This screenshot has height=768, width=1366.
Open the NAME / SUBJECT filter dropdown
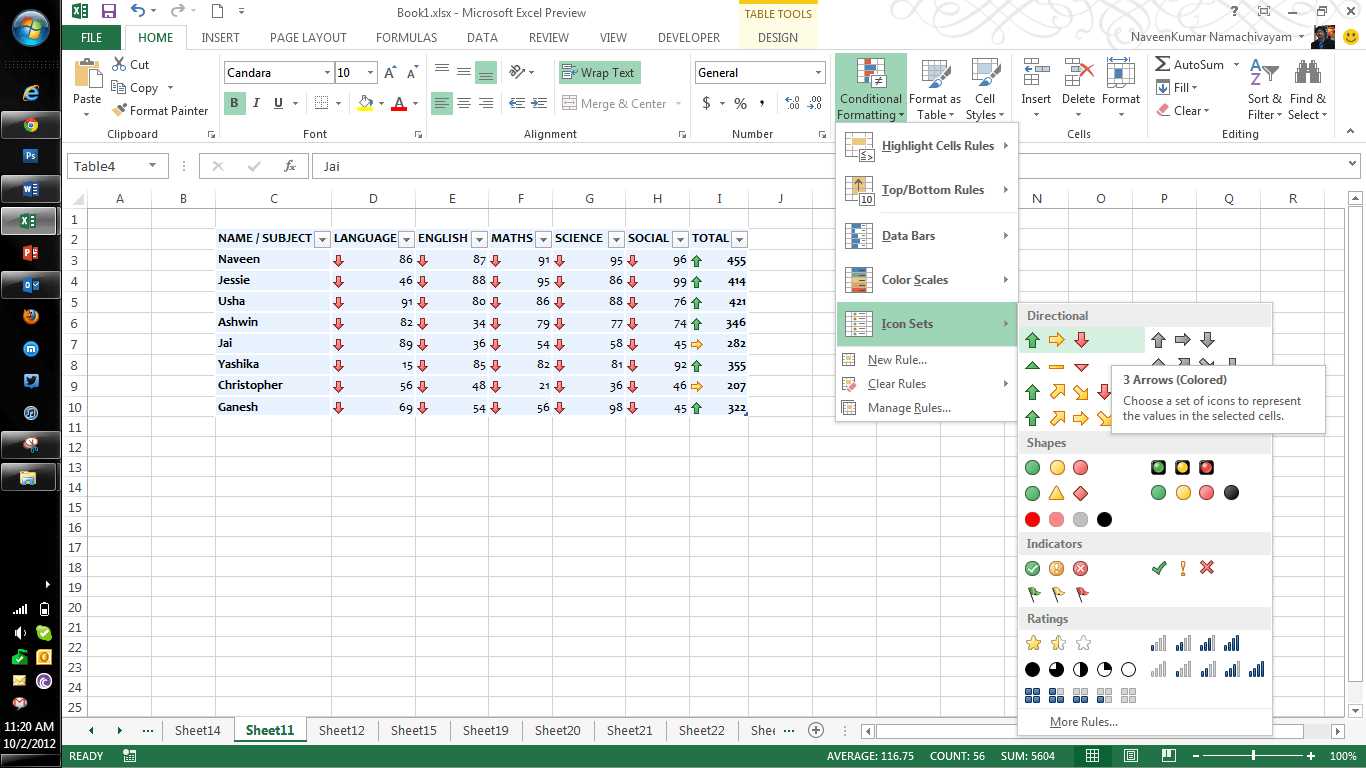pyautogui.click(x=322, y=239)
